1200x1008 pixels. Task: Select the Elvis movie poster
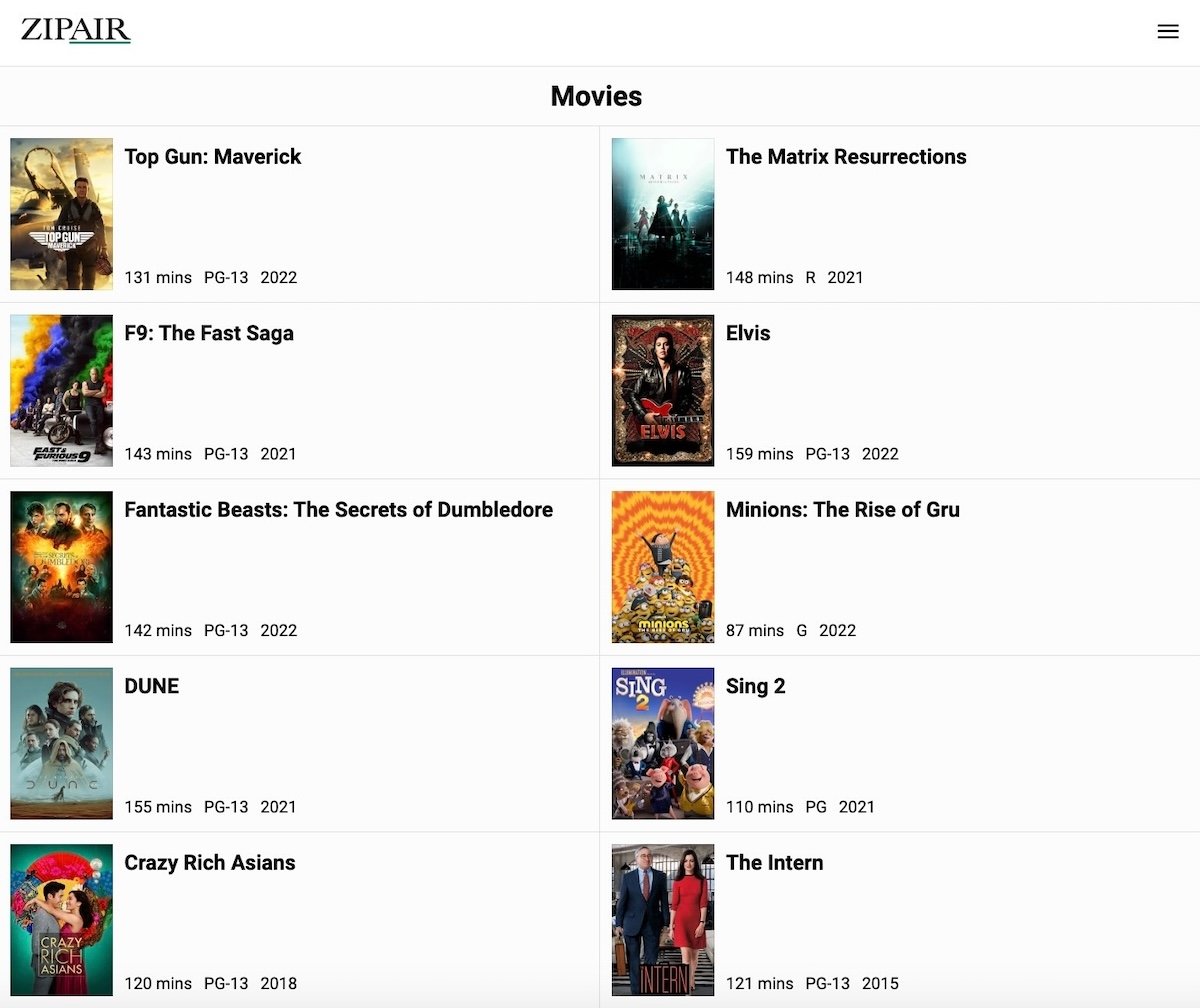click(x=663, y=391)
